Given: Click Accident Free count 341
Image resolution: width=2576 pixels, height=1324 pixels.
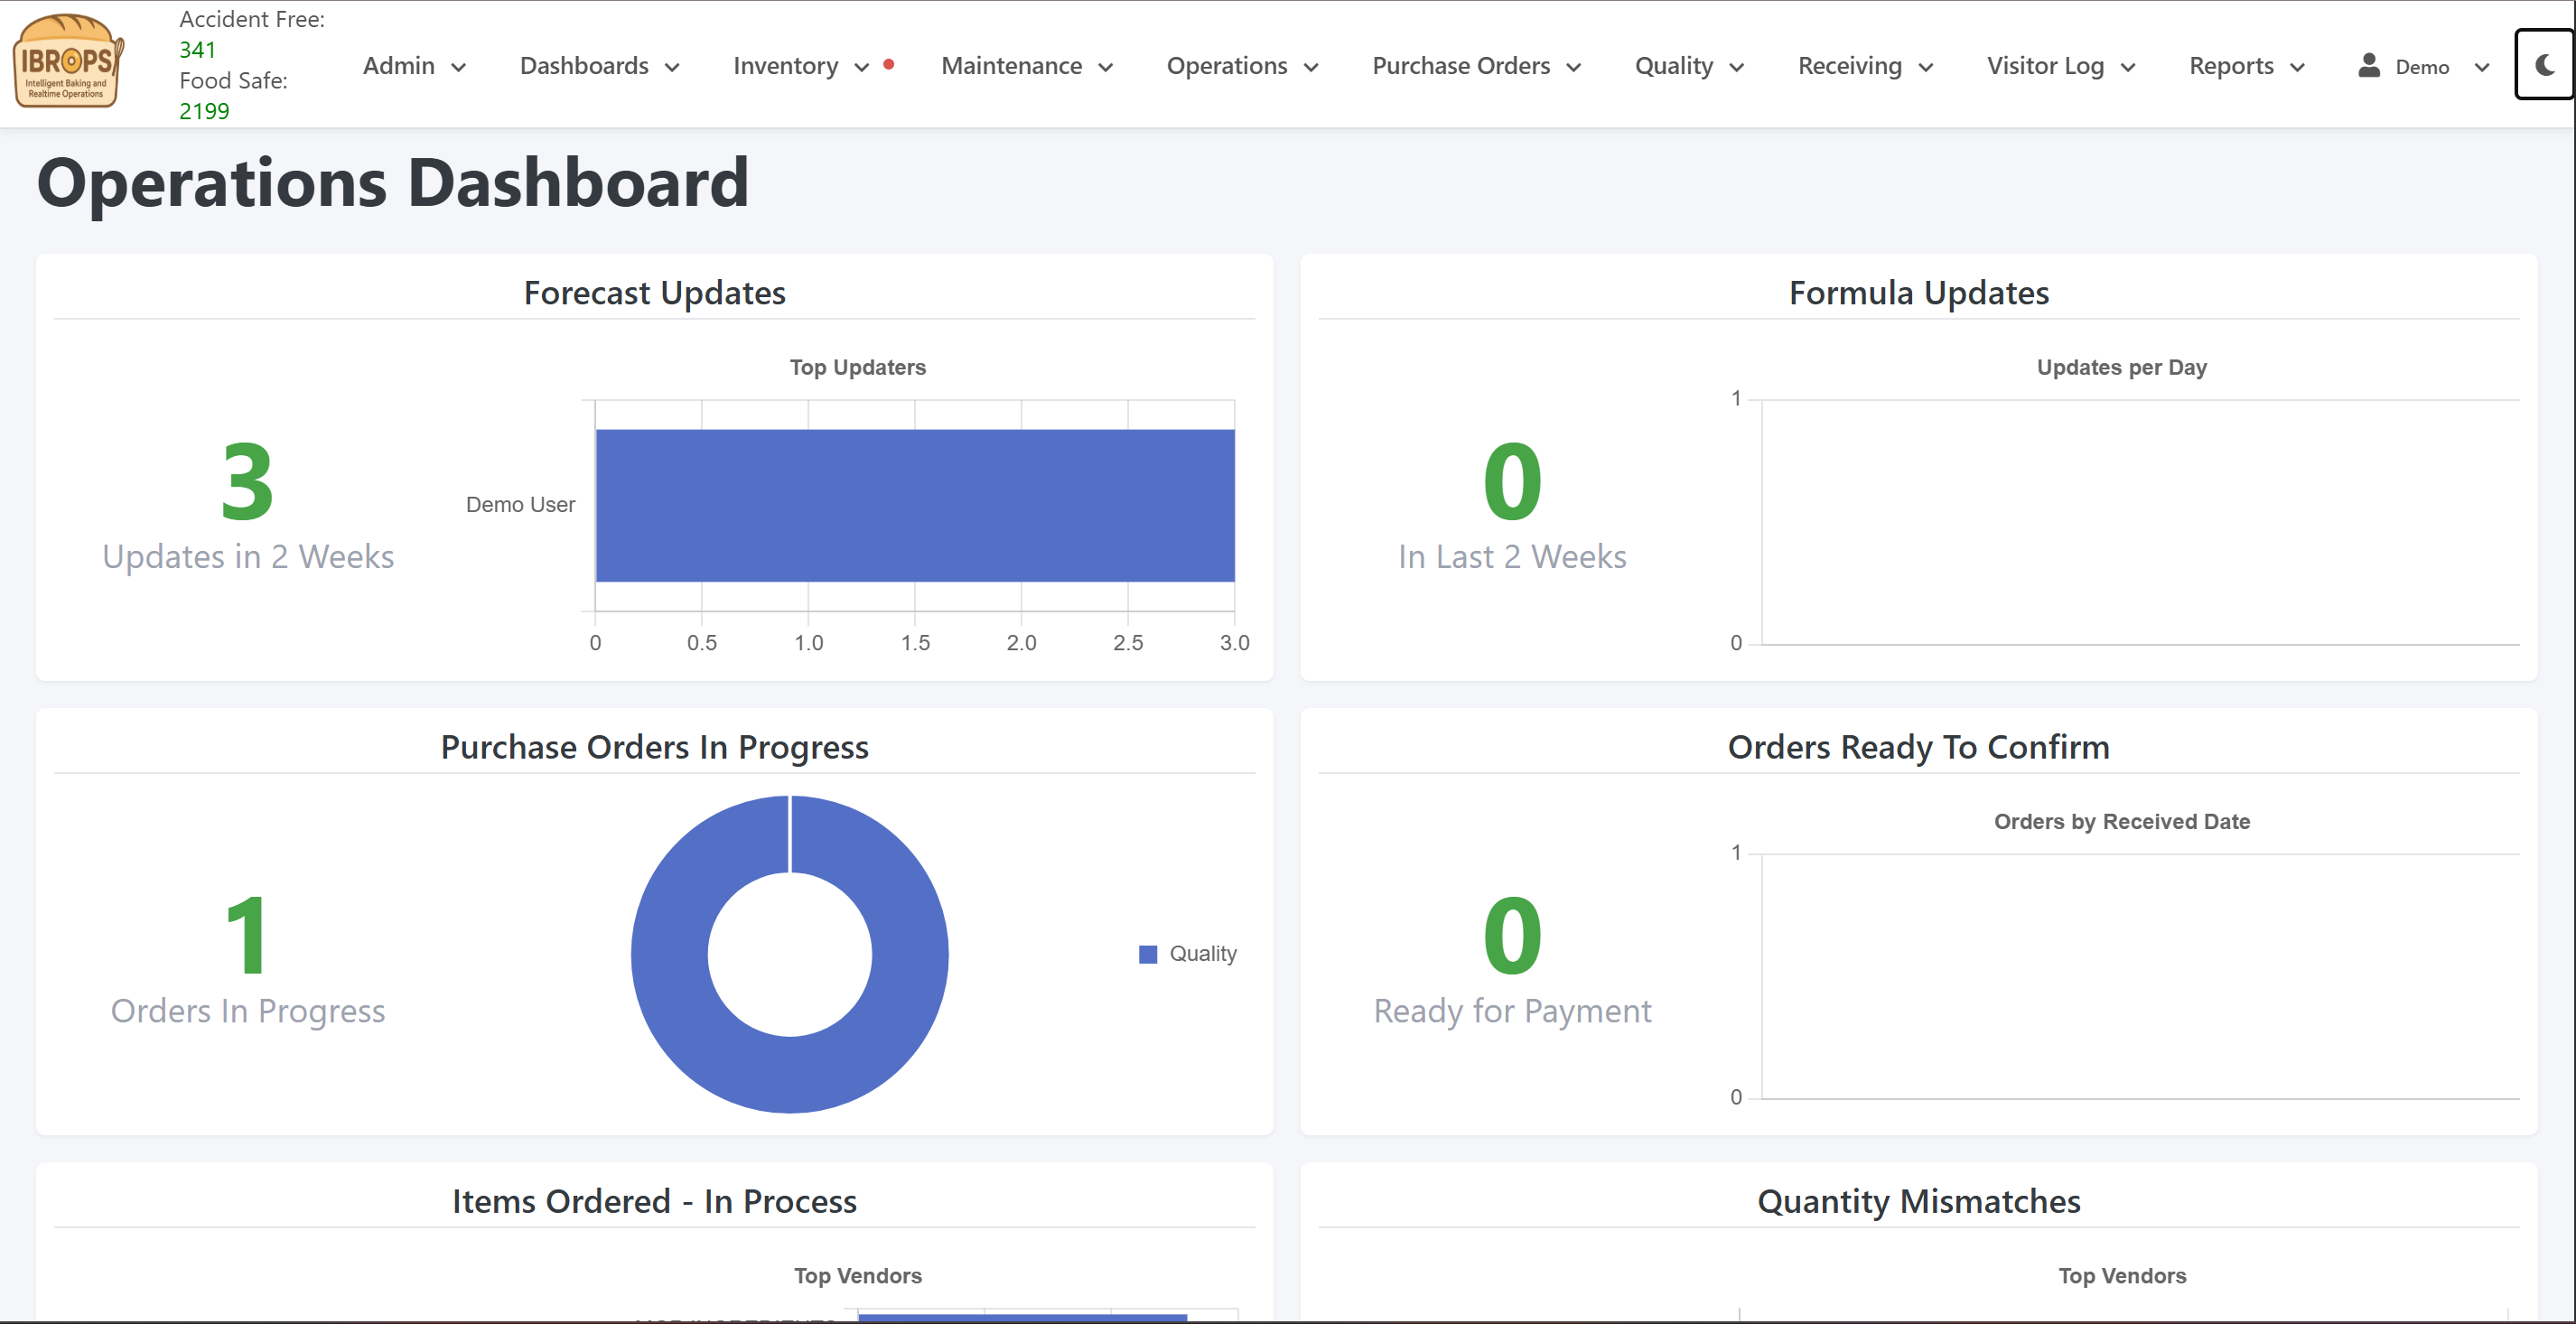Looking at the screenshot, I should [x=198, y=49].
